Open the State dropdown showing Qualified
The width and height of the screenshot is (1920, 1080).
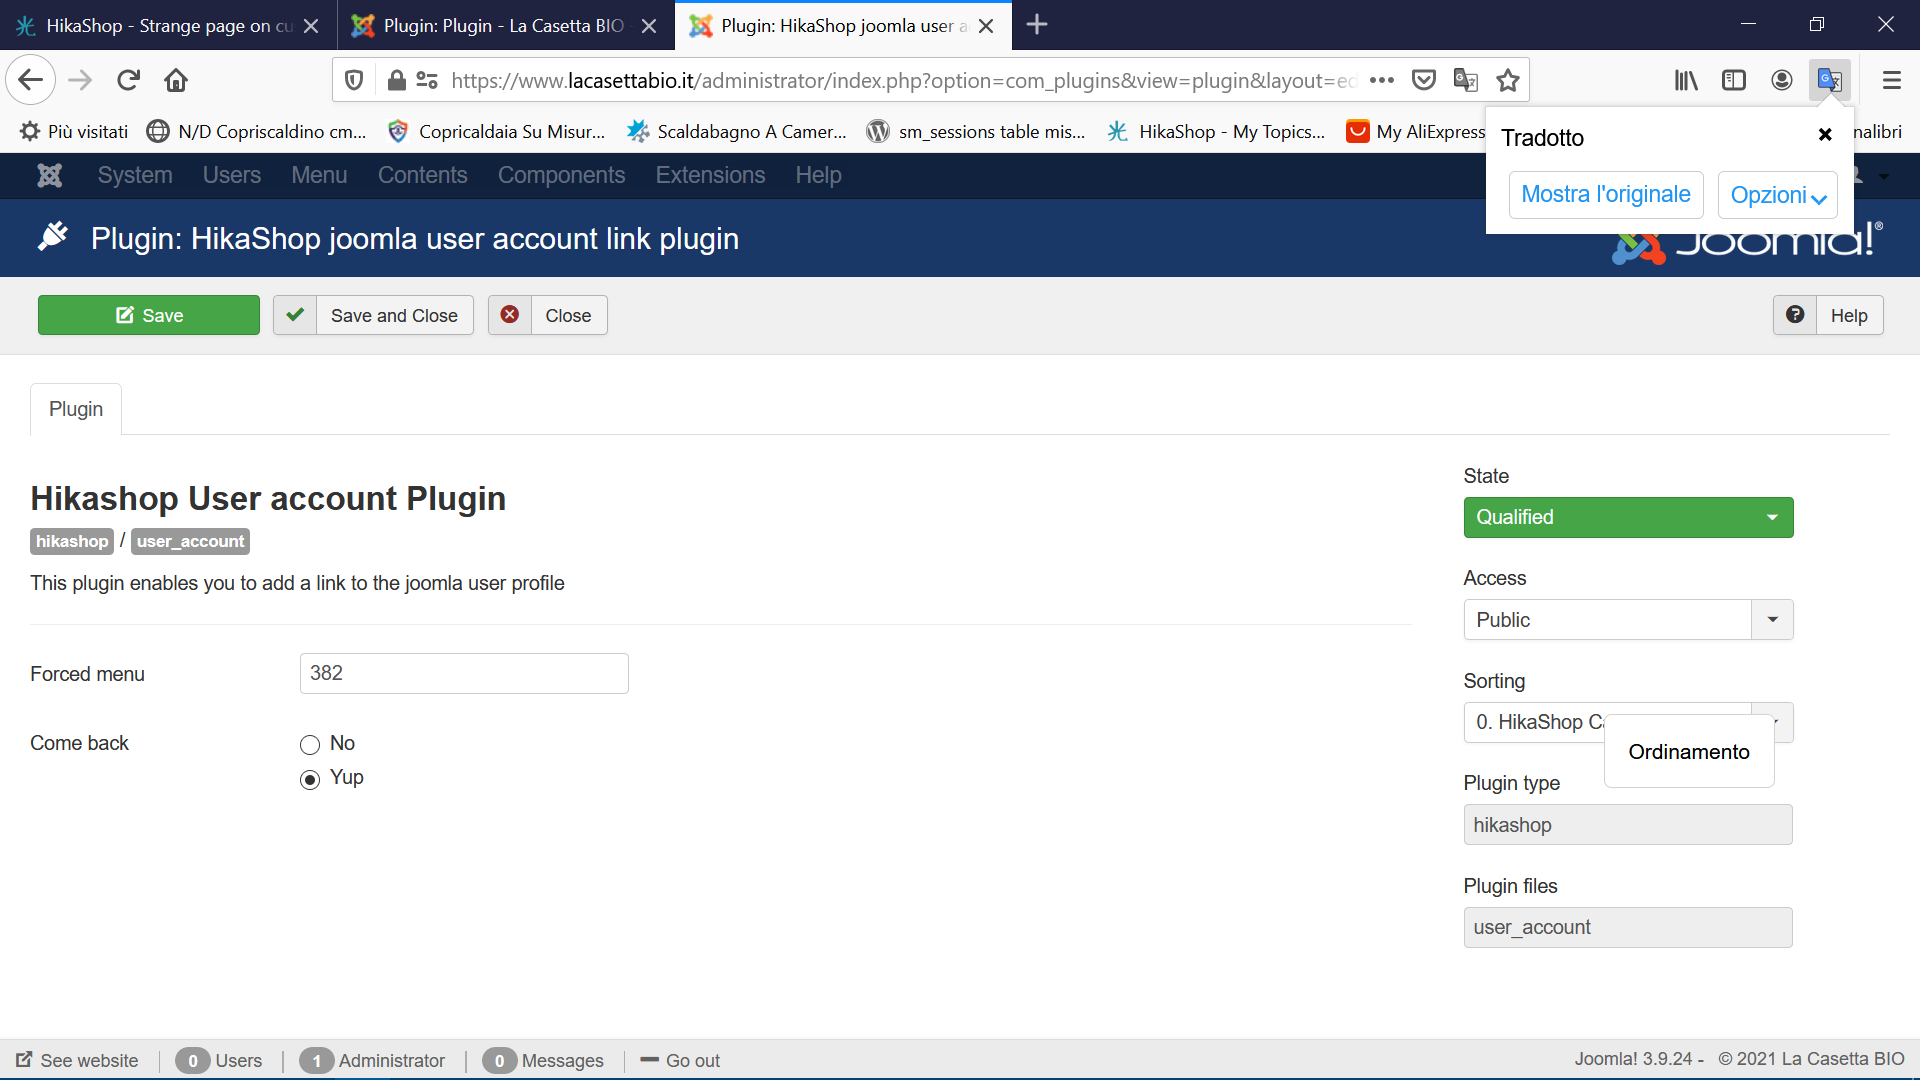1628,517
